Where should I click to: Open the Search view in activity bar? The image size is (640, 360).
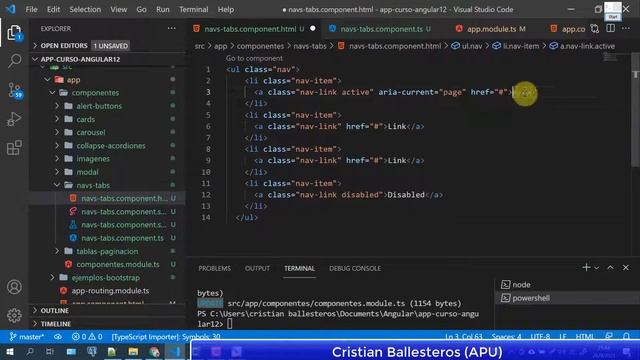pyautogui.click(x=14, y=61)
